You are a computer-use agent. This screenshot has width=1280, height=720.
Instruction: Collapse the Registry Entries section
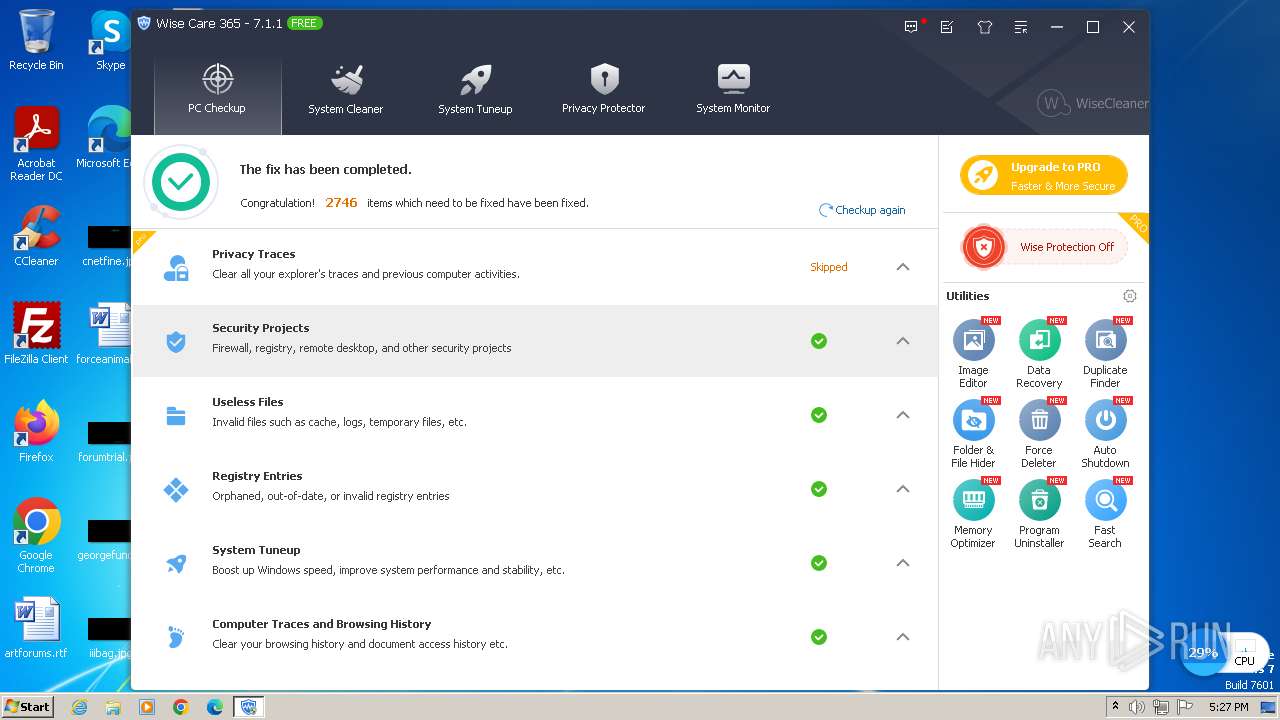point(903,489)
